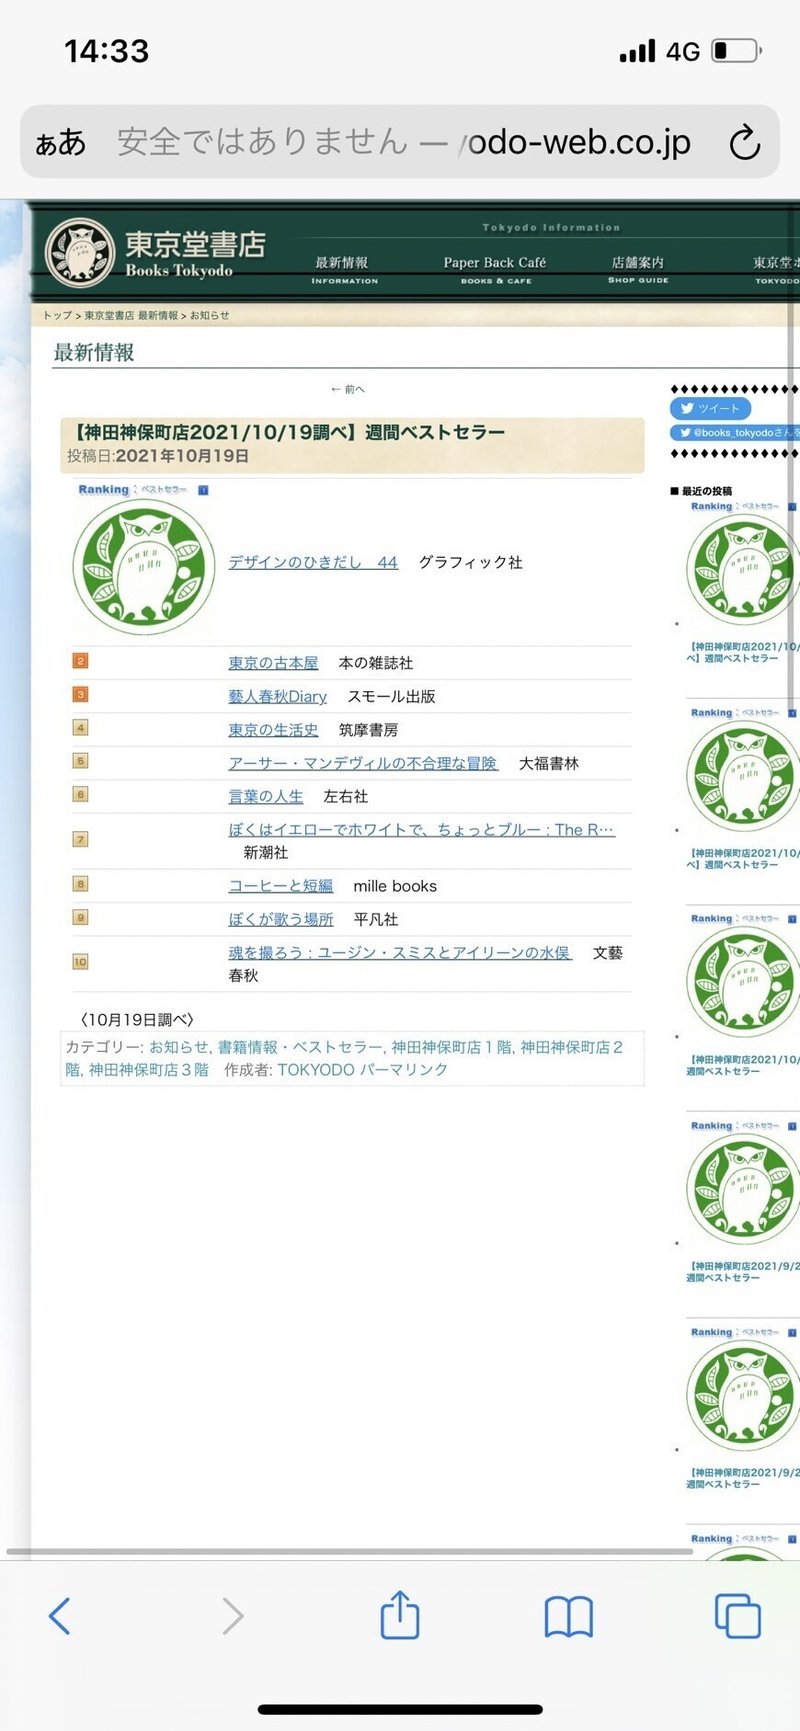Tap the battery status icon
800x1731 pixels.
pyautogui.click(x=737, y=51)
